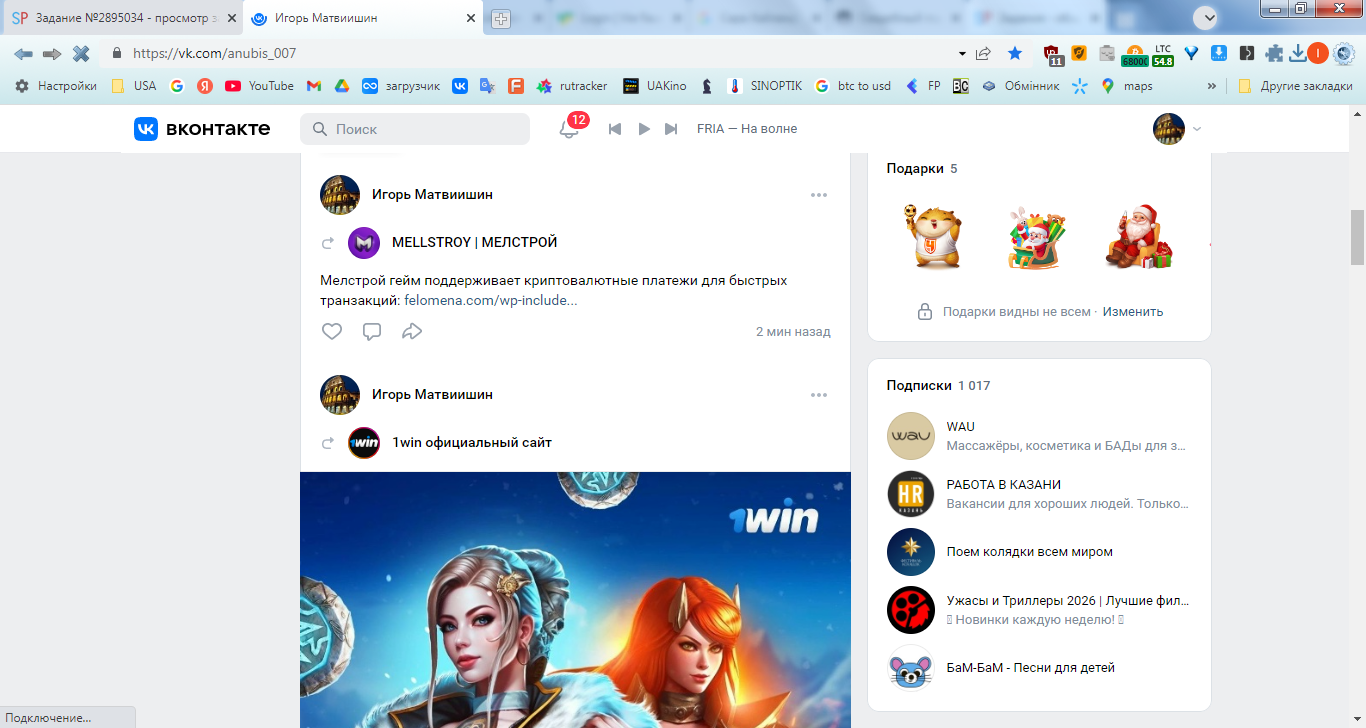The width and height of the screenshot is (1366, 728).
Task: Open the tab search dropdown arrow
Action: (x=1207, y=16)
